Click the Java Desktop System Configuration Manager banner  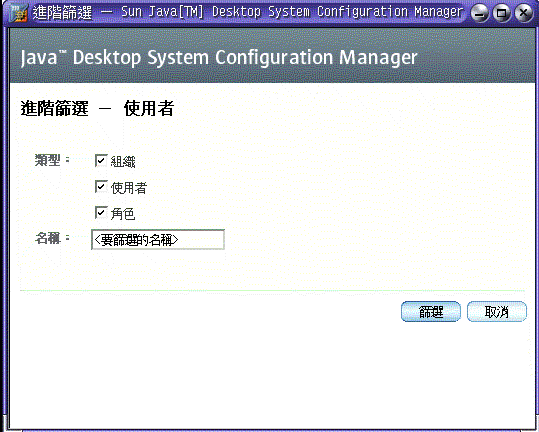[x=219, y=57]
